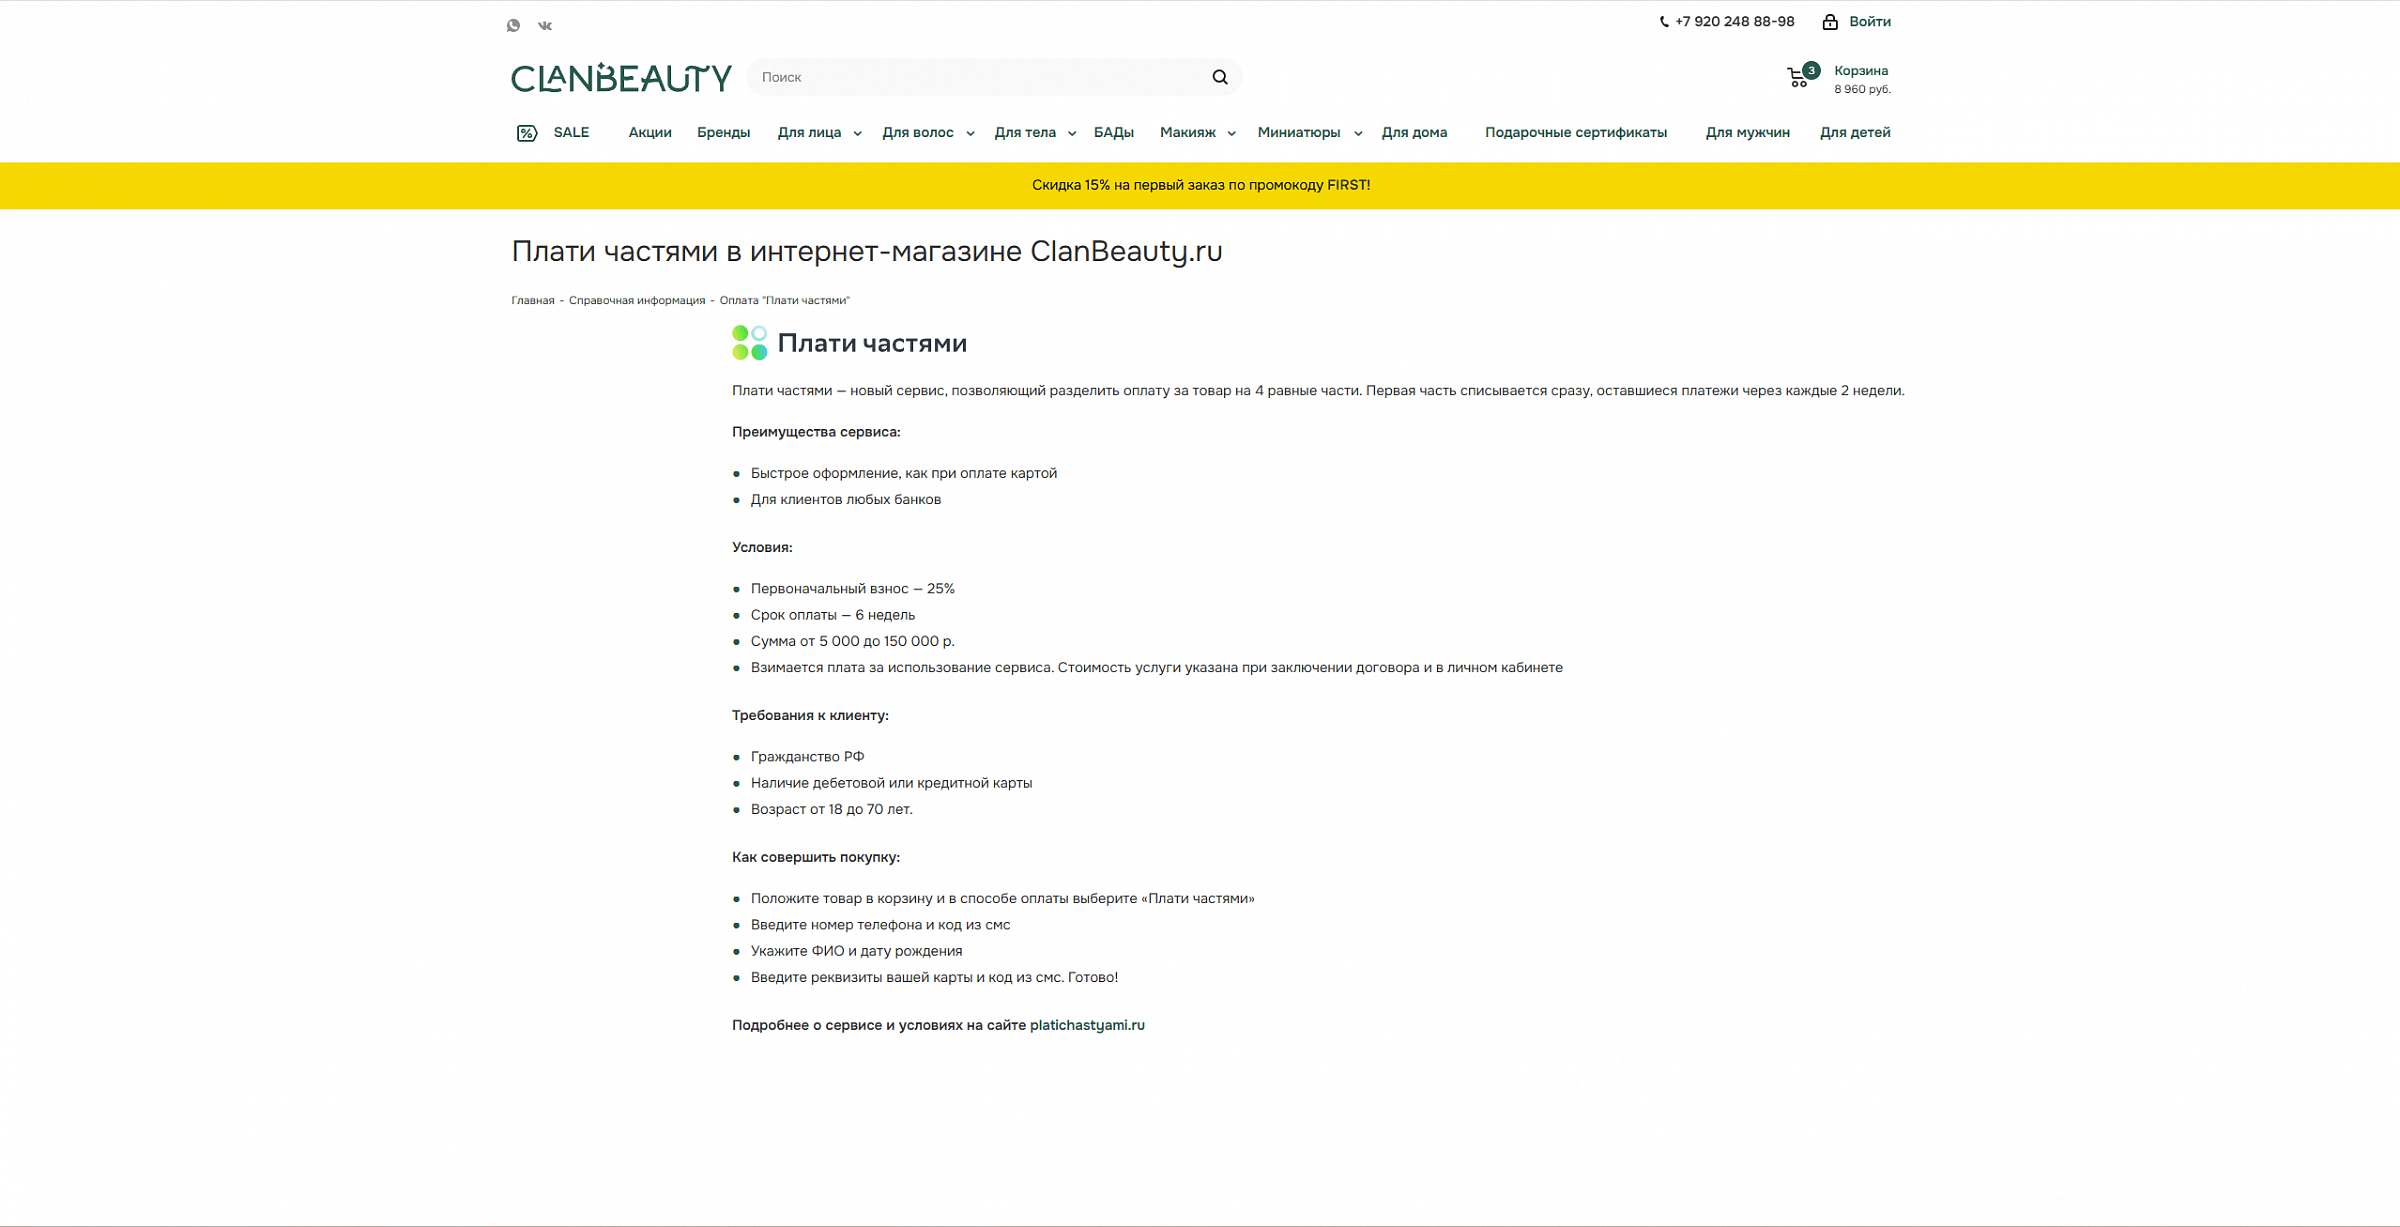Follow the platichastyami.ru link
The width and height of the screenshot is (2400, 1227).
point(1087,1025)
